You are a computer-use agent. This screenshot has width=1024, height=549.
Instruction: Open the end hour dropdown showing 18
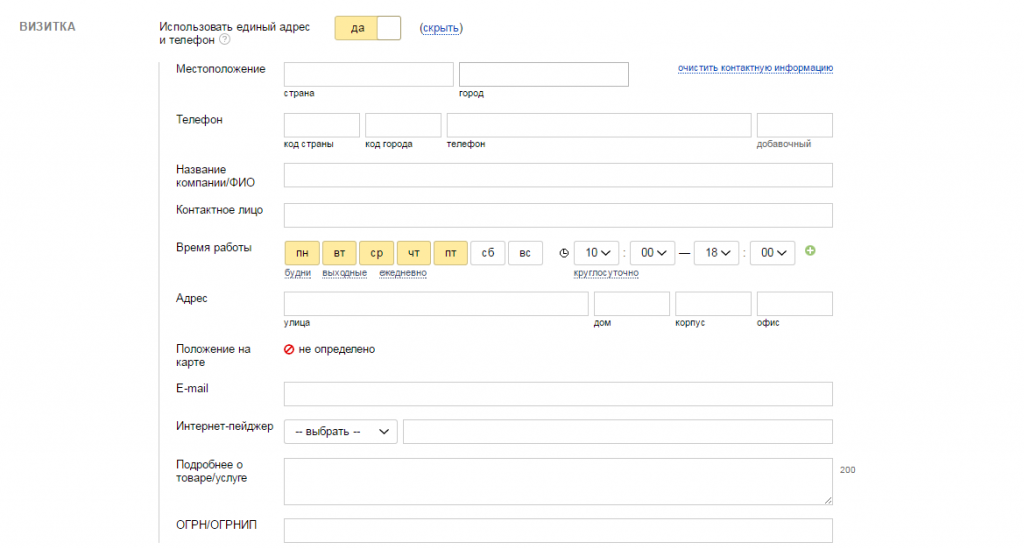(x=716, y=253)
